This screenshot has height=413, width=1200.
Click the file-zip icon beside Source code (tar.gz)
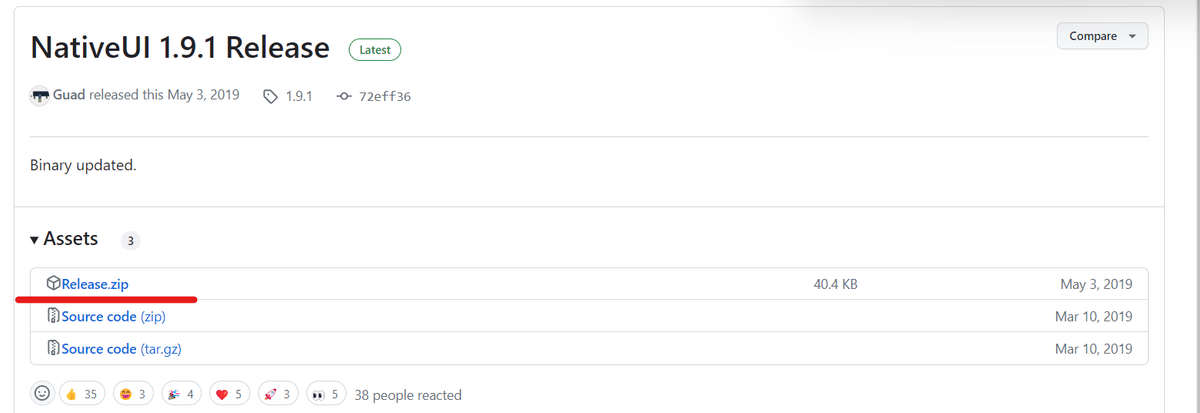coord(54,349)
